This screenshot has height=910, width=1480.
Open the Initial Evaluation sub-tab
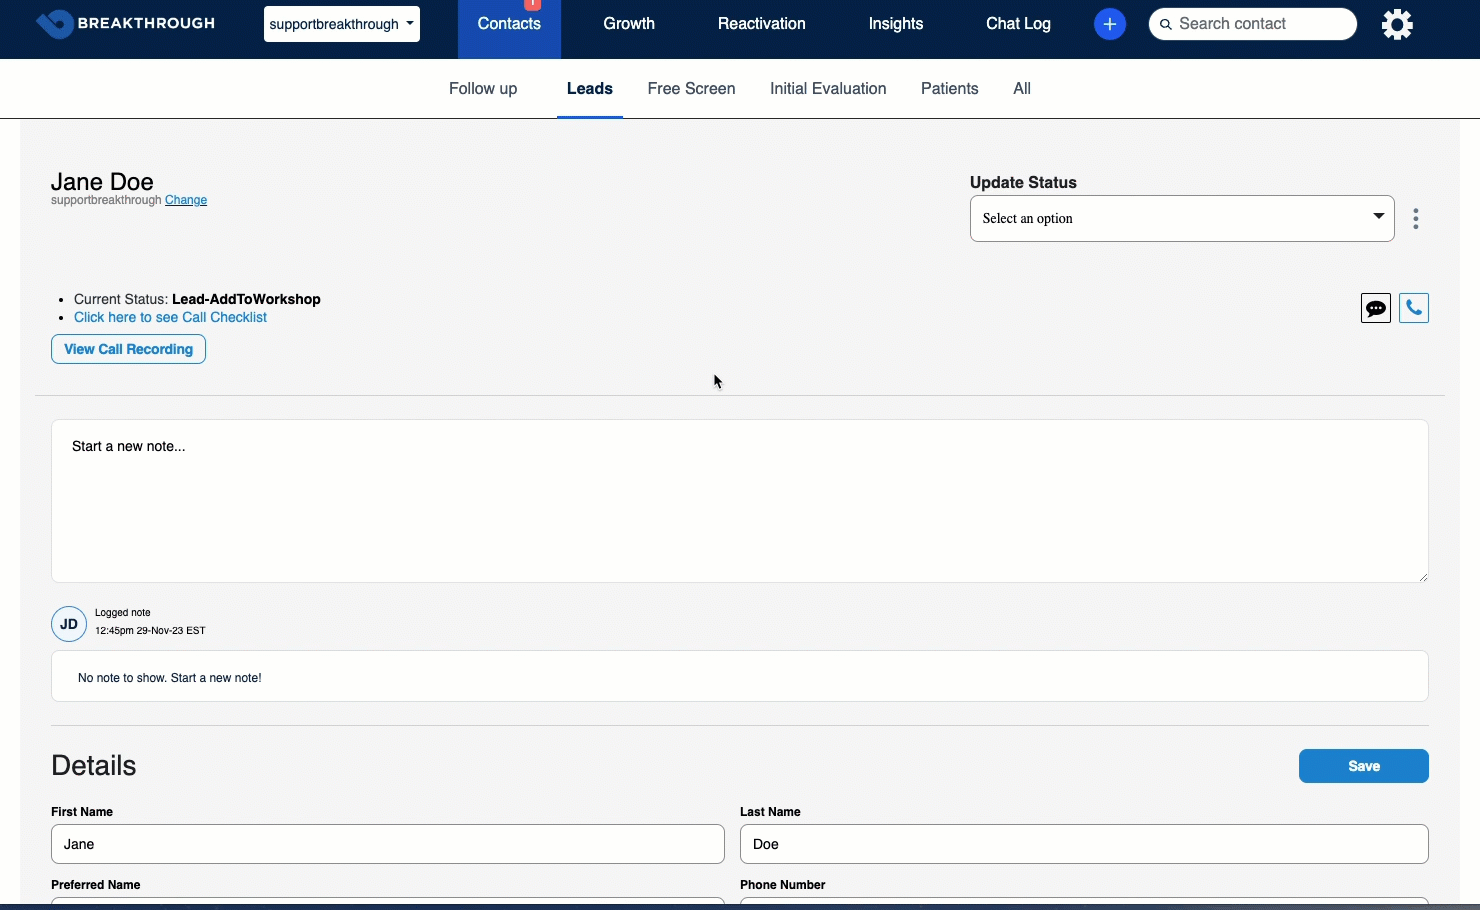828,88
